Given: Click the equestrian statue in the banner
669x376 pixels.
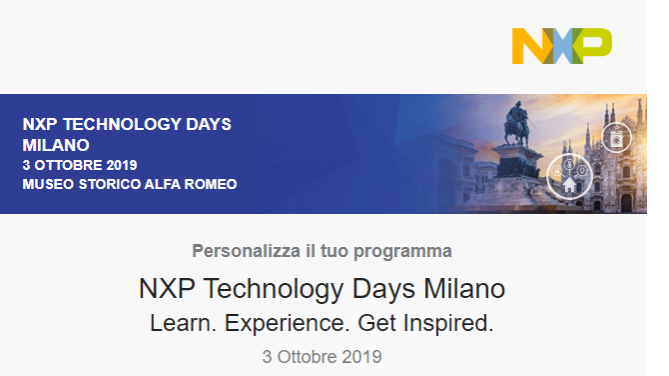Looking at the screenshot, I should click(x=518, y=123).
